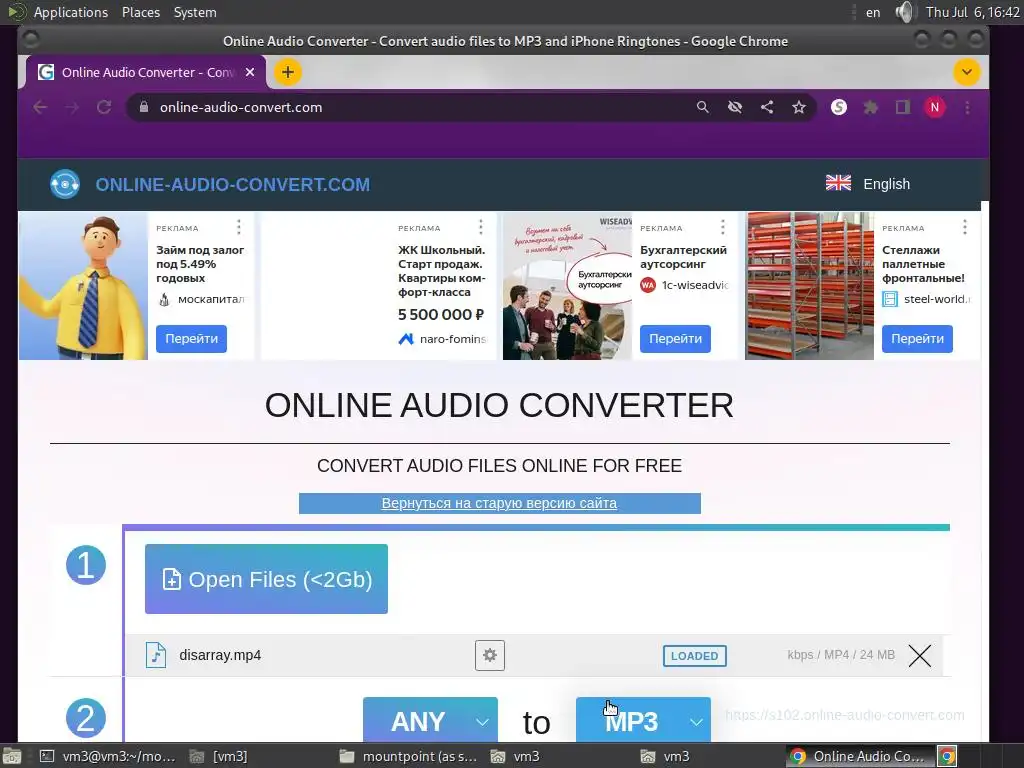The height and width of the screenshot is (768, 1024).
Task: Switch to Online Audio Co... taskbar item
Action: pos(859,756)
